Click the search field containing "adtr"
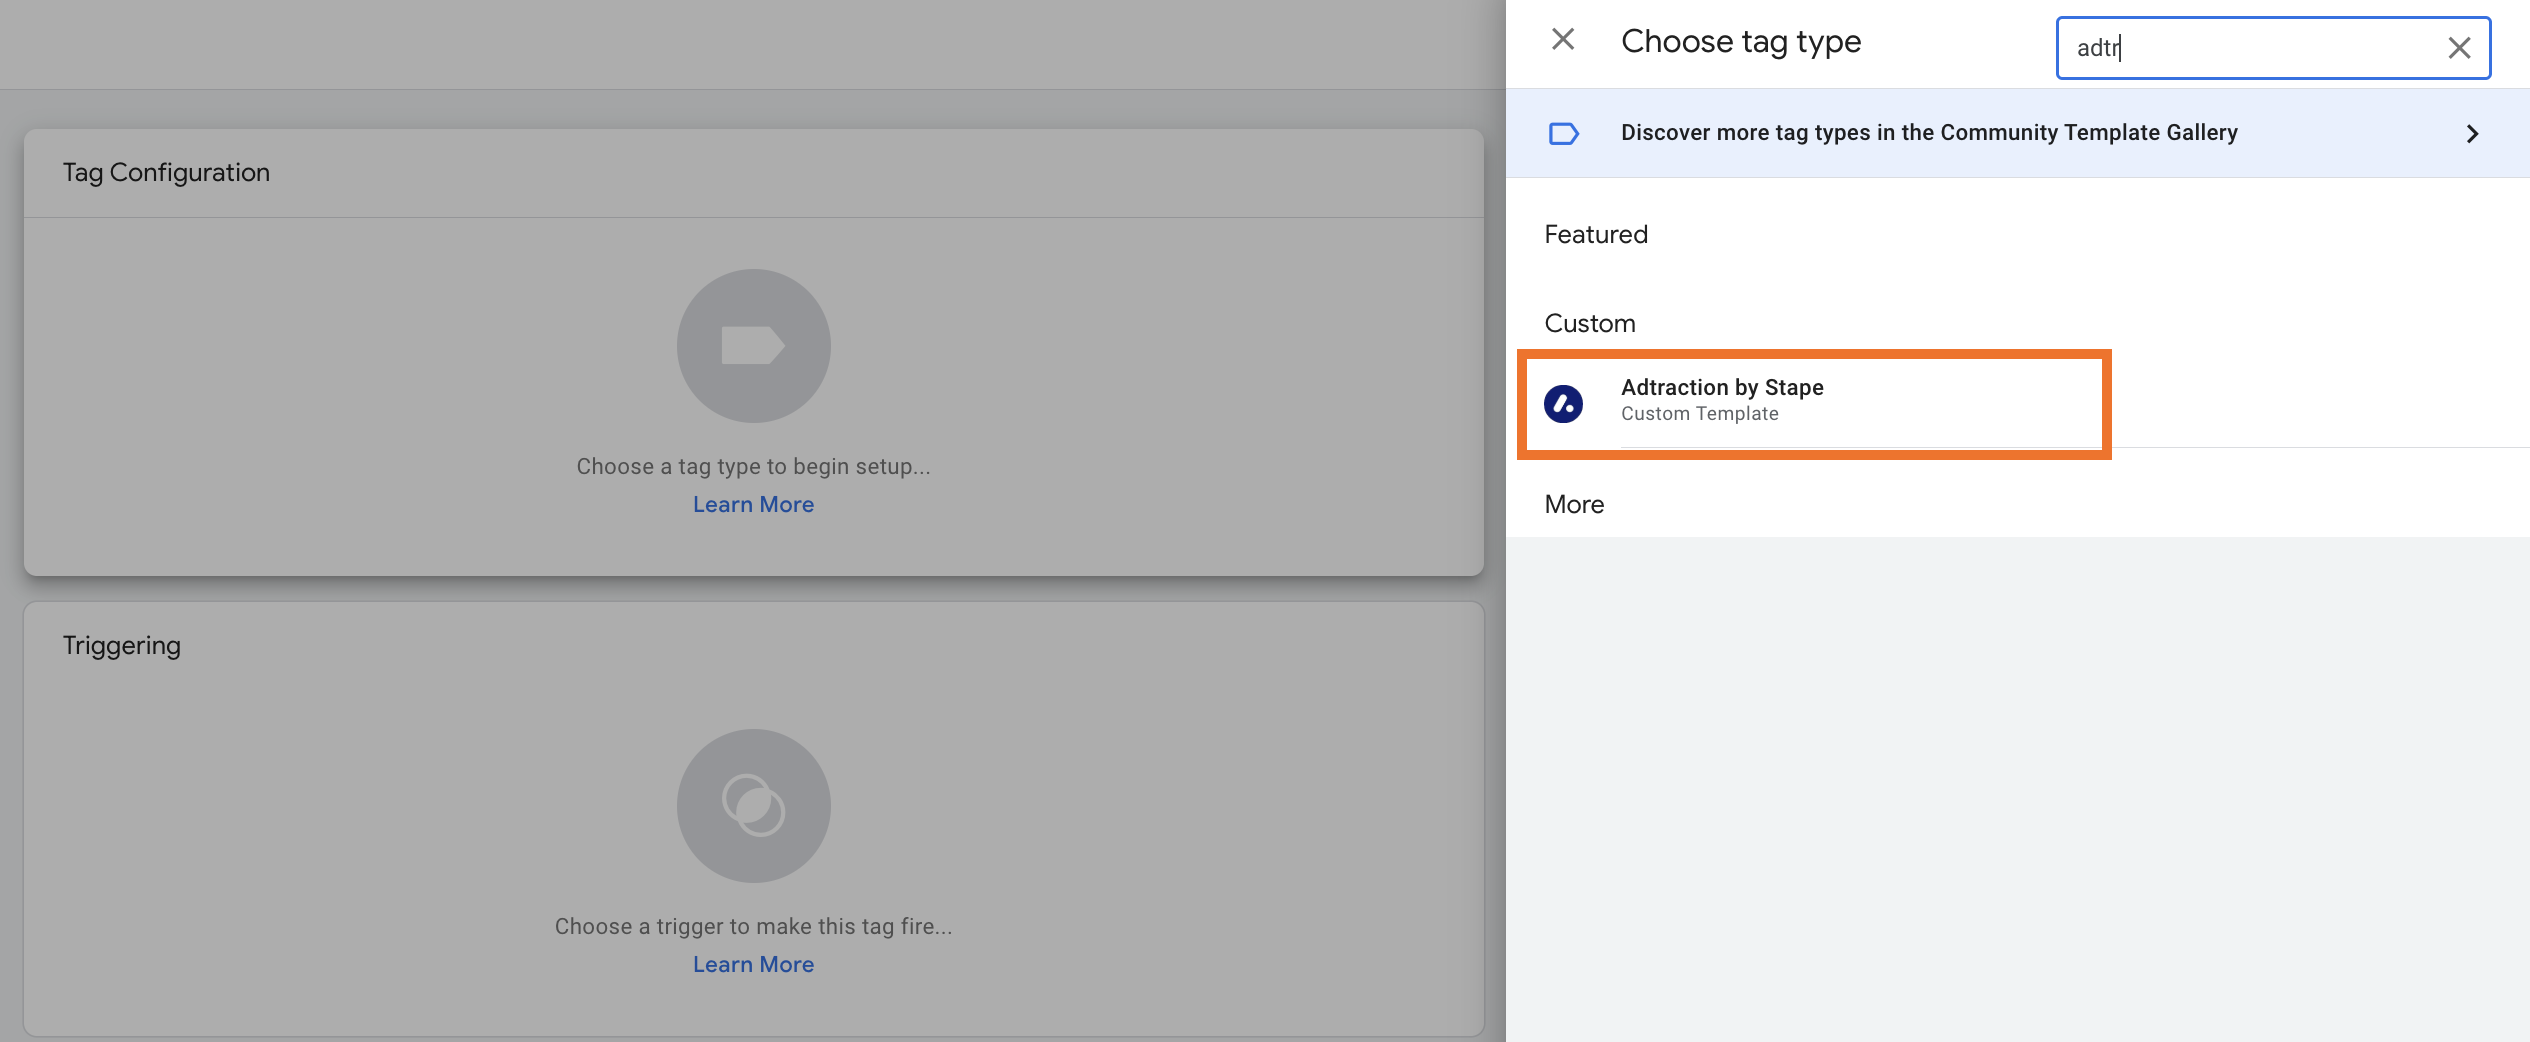The height and width of the screenshot is (1042, 2530). click(2272, 48)
